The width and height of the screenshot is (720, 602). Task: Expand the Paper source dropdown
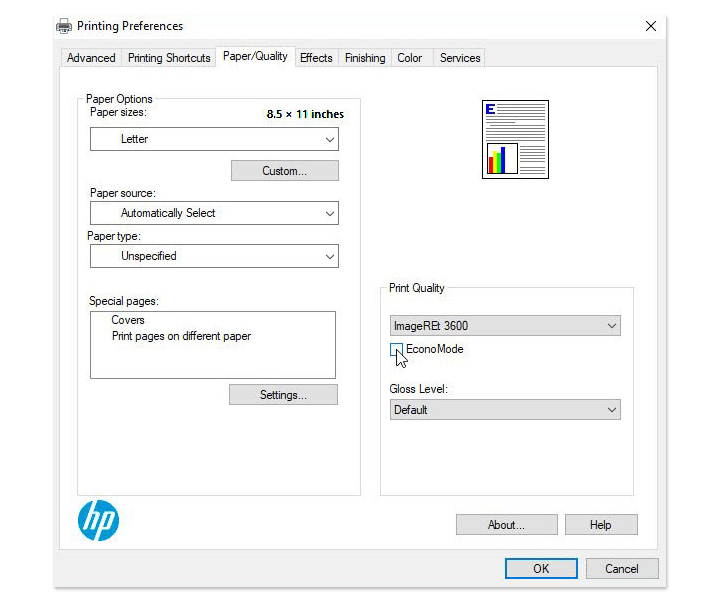point(214,213)
